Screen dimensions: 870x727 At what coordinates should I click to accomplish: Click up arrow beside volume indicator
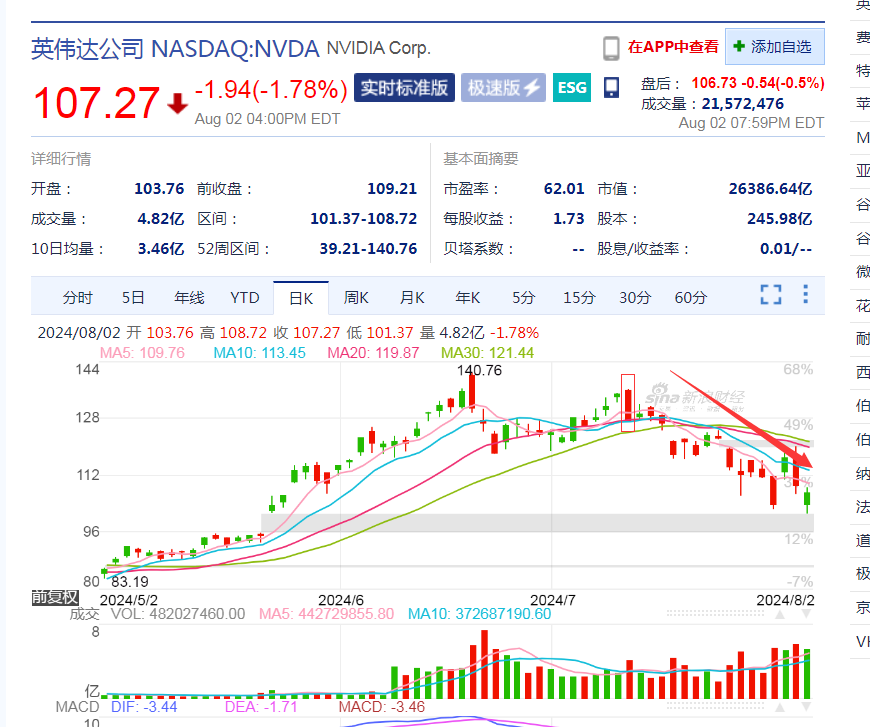pos(780,614)
